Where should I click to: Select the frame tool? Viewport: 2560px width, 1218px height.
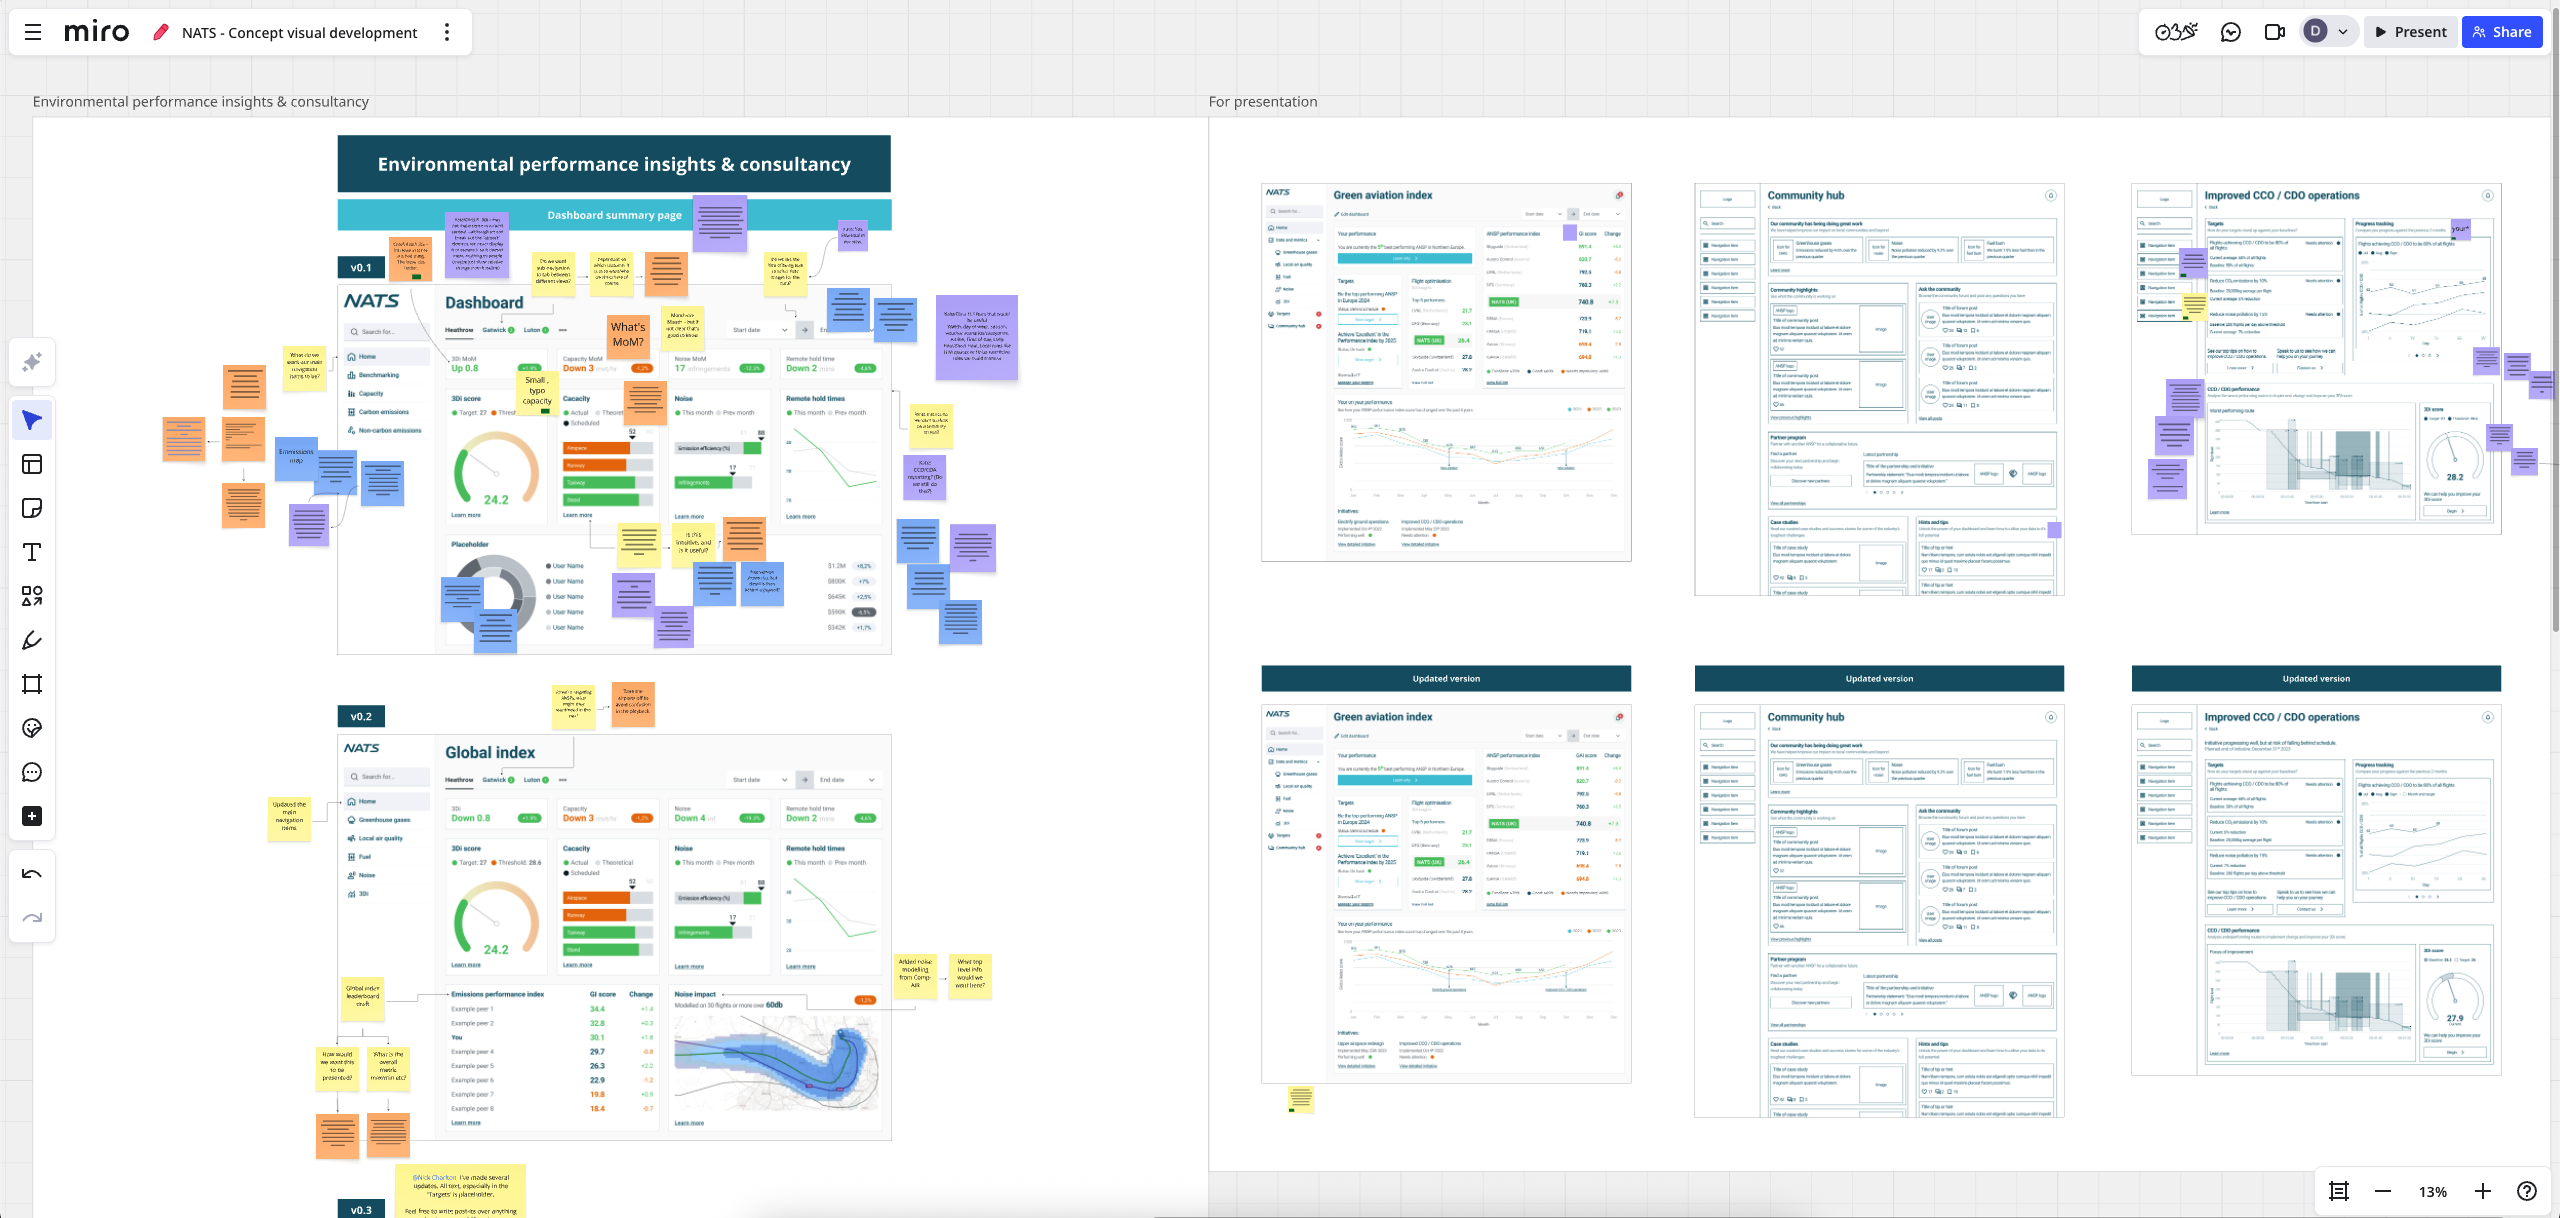point(32,684)
